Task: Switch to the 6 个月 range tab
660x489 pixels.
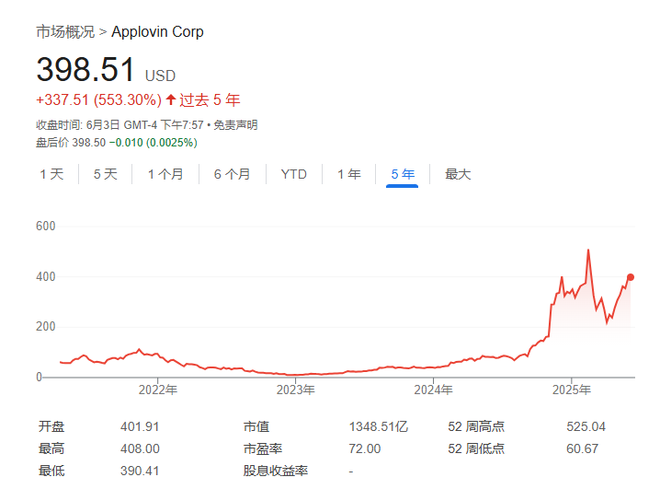Action: pyautogui.click(x=232, y=174)
